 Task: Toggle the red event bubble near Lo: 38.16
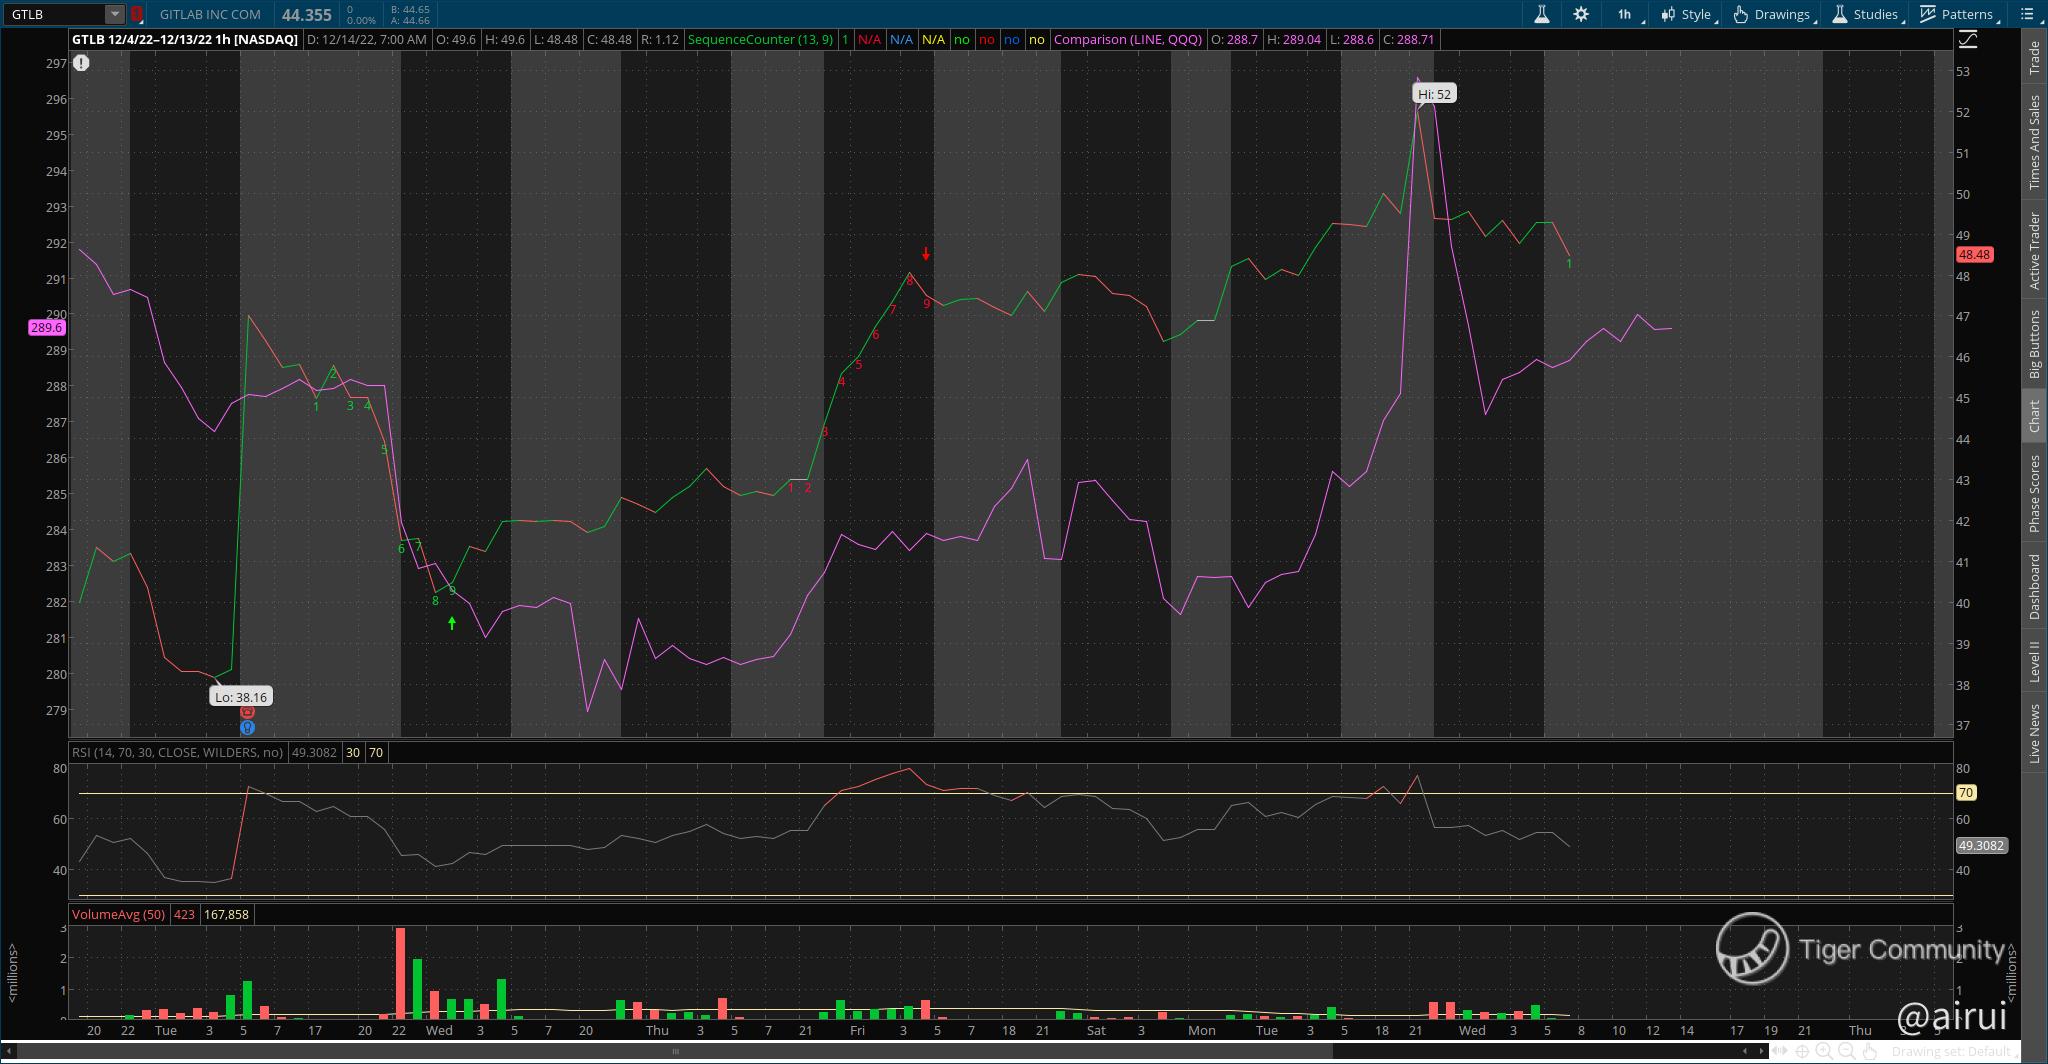point(248,713)
